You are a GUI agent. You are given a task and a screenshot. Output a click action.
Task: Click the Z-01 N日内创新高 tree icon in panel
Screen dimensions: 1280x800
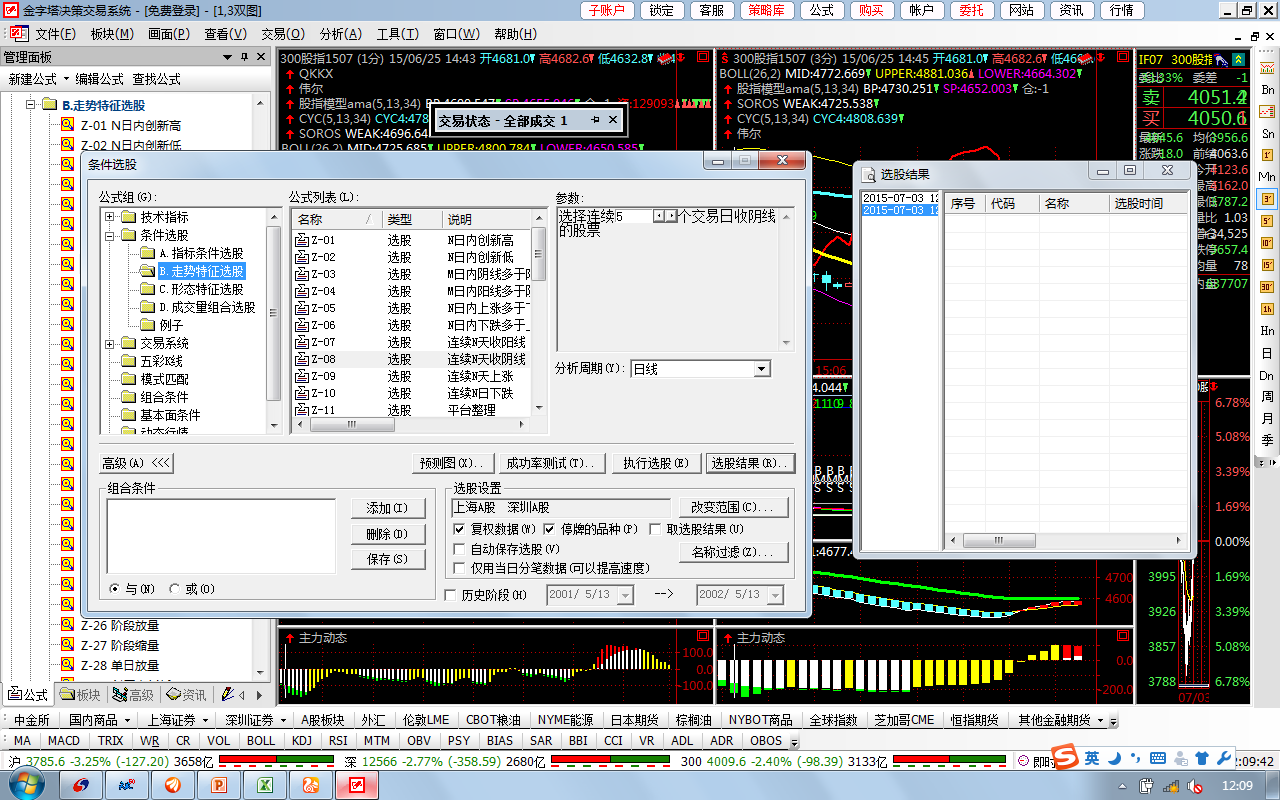(67, 125)
